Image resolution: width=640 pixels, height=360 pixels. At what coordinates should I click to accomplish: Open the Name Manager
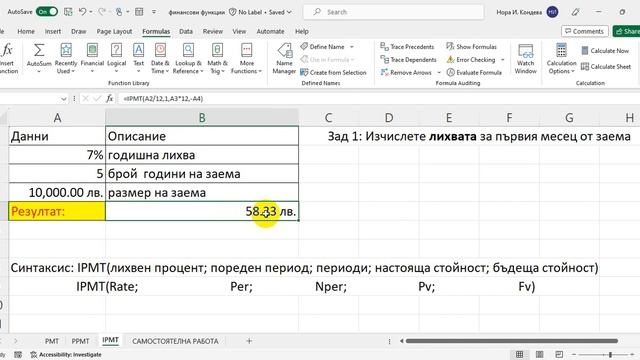tap(284, 59)
